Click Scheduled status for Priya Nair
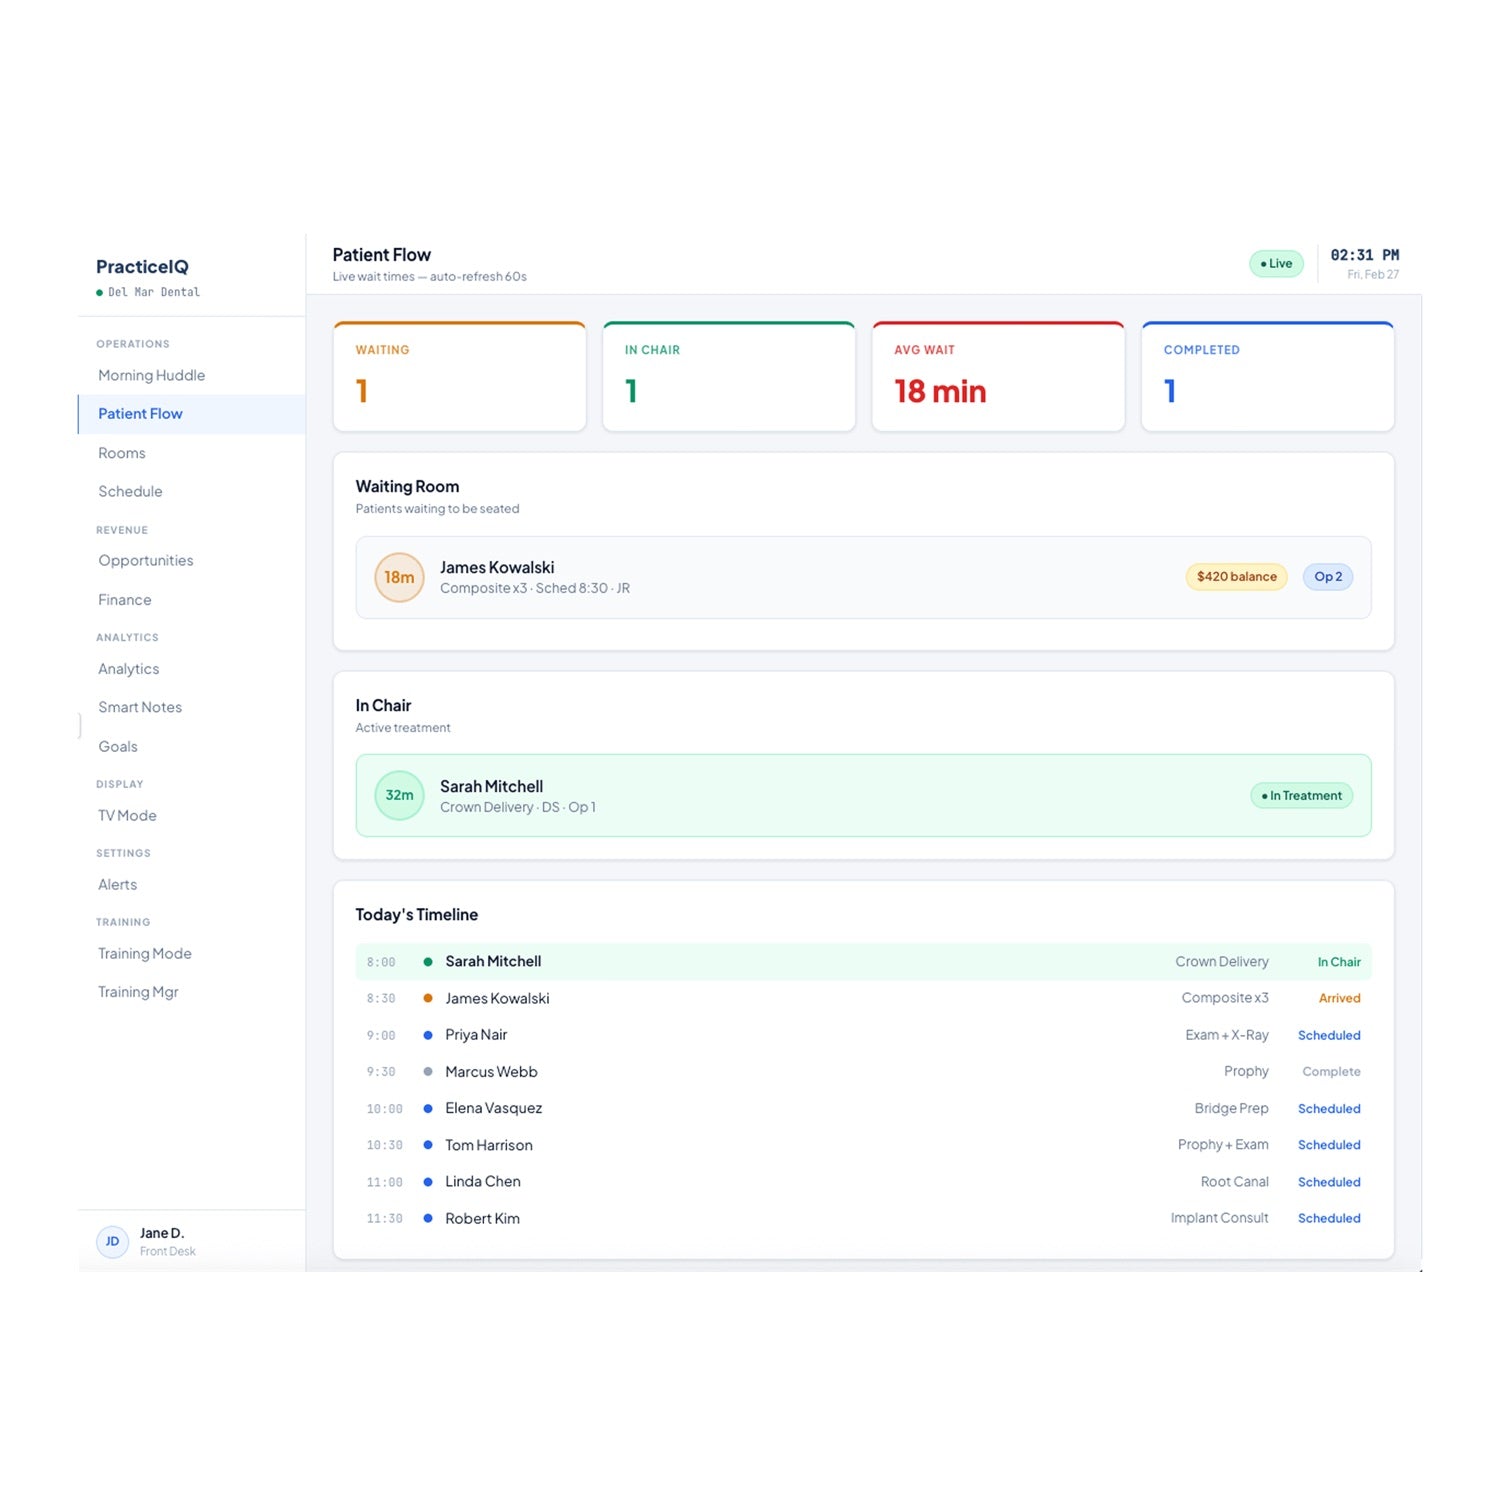 1329,1035
